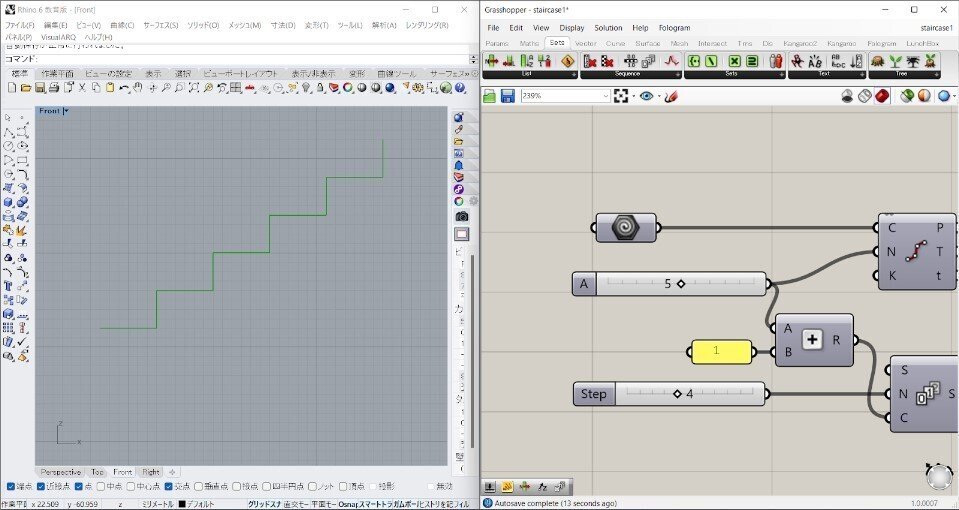This screenshot has width=959, height=510.
Task: Click the Osnap status bar button
Action: coord(347,504)
